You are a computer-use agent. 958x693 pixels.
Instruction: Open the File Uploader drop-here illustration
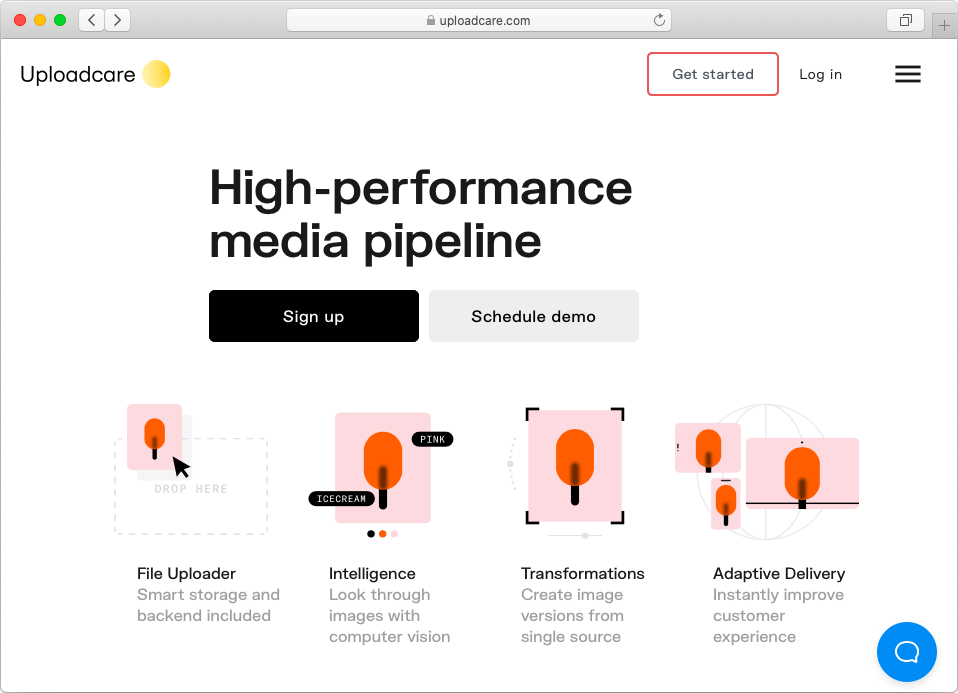pyautogui.click(x=191, y=469)
